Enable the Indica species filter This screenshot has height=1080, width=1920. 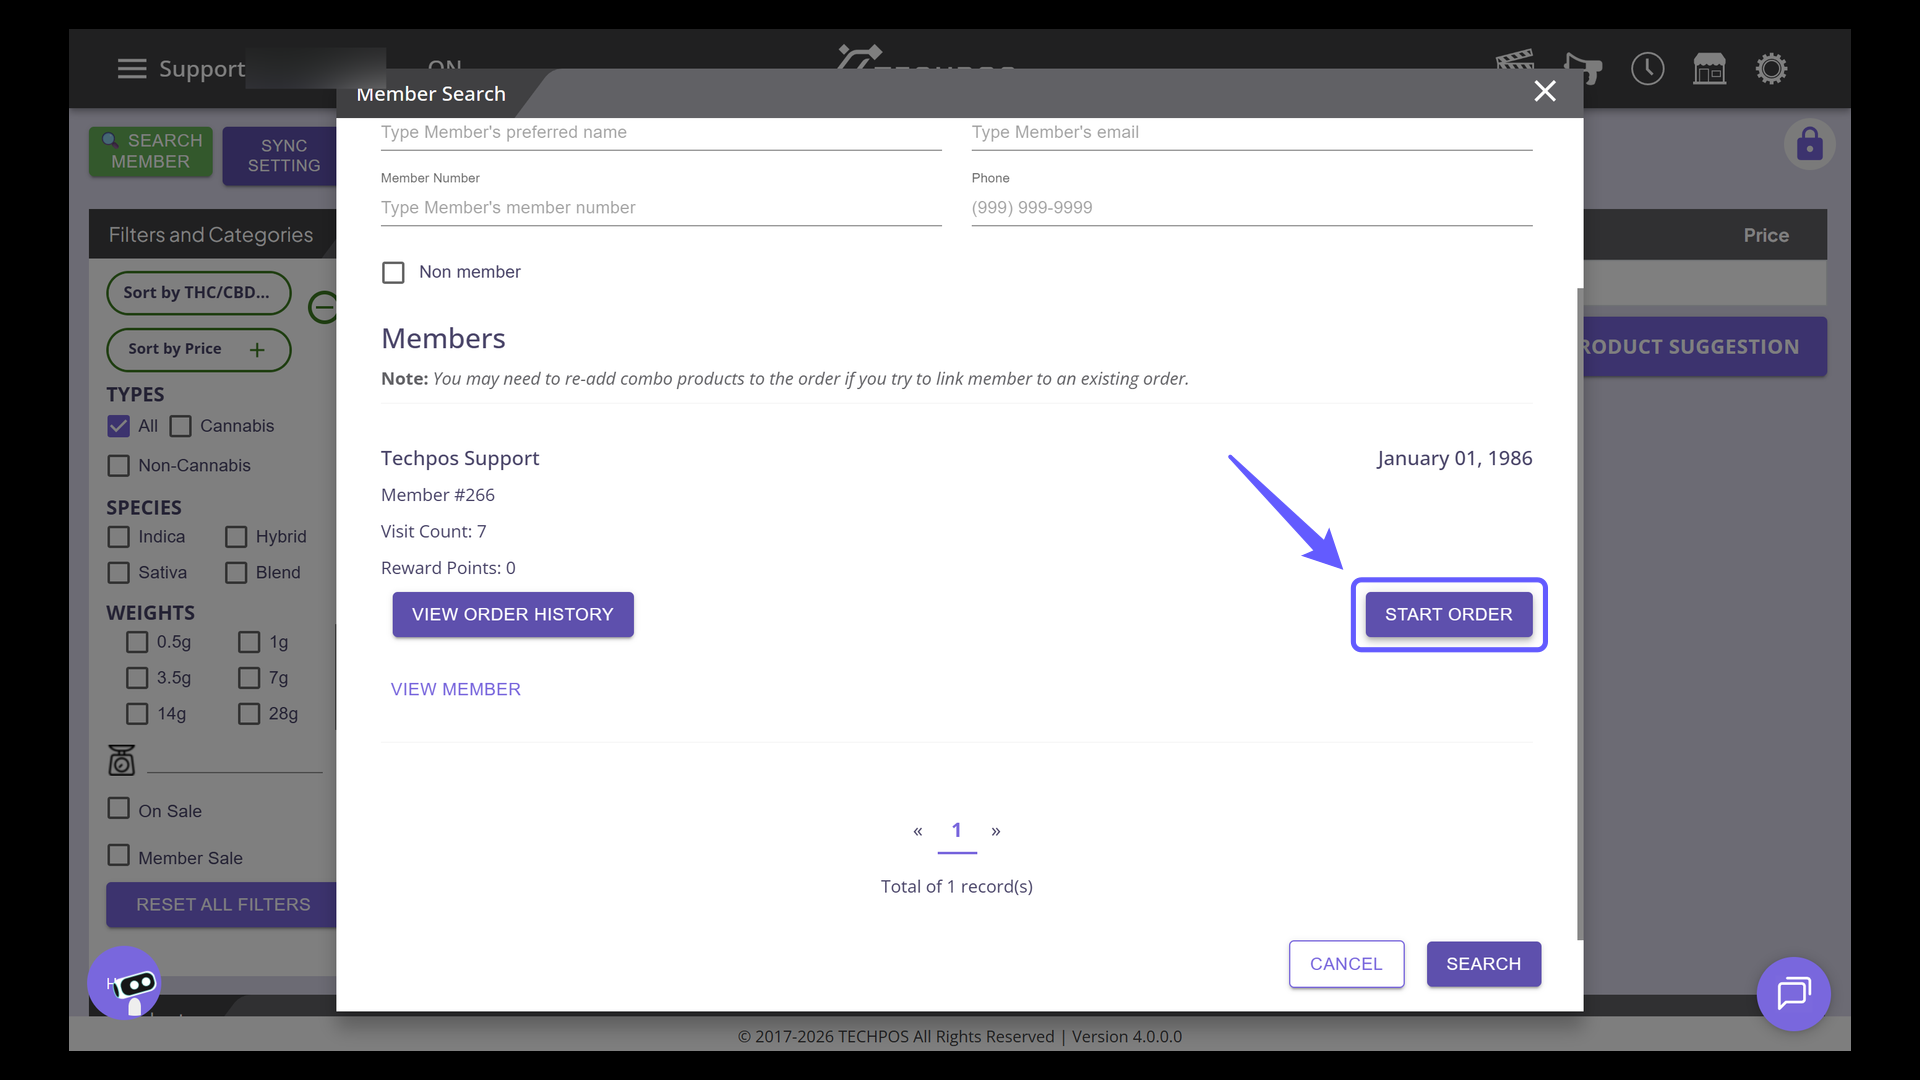(x=119, y=537)
